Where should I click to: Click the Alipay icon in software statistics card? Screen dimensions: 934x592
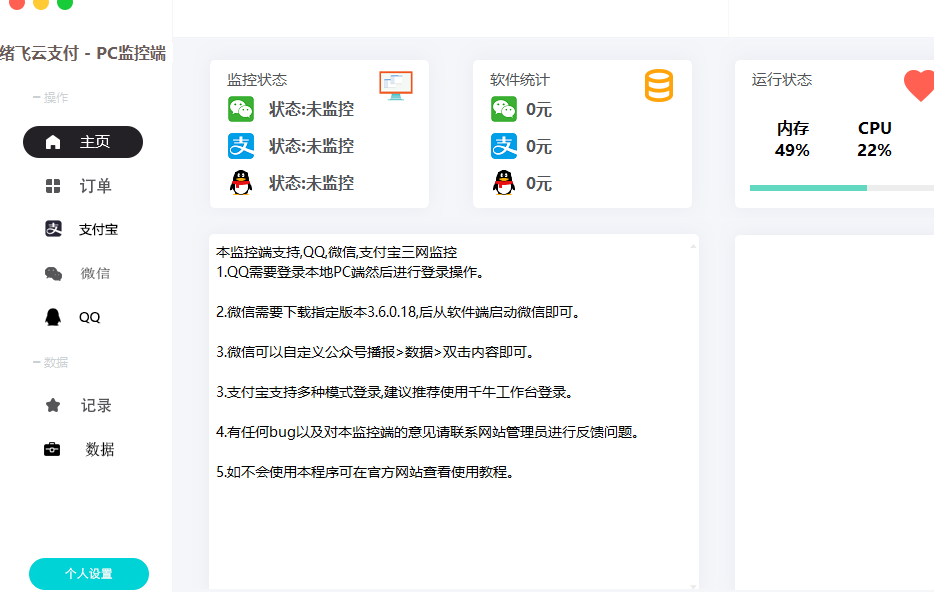point(504,146)
